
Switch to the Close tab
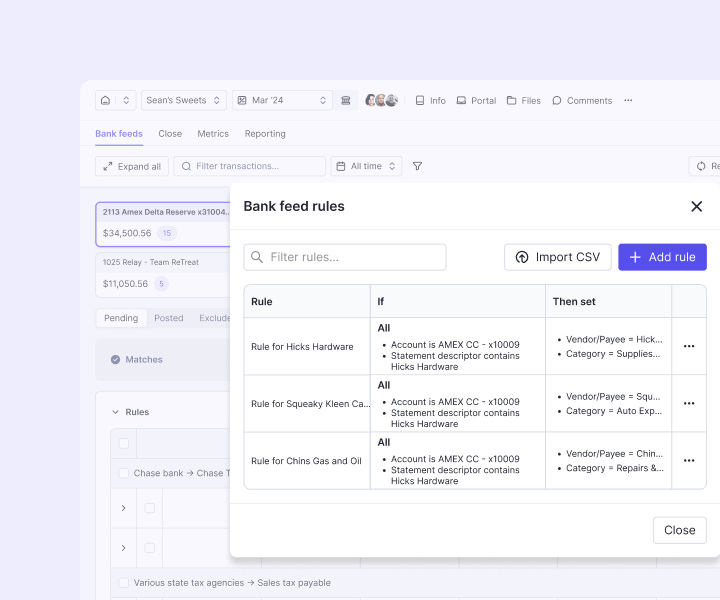tap(170, 134)
